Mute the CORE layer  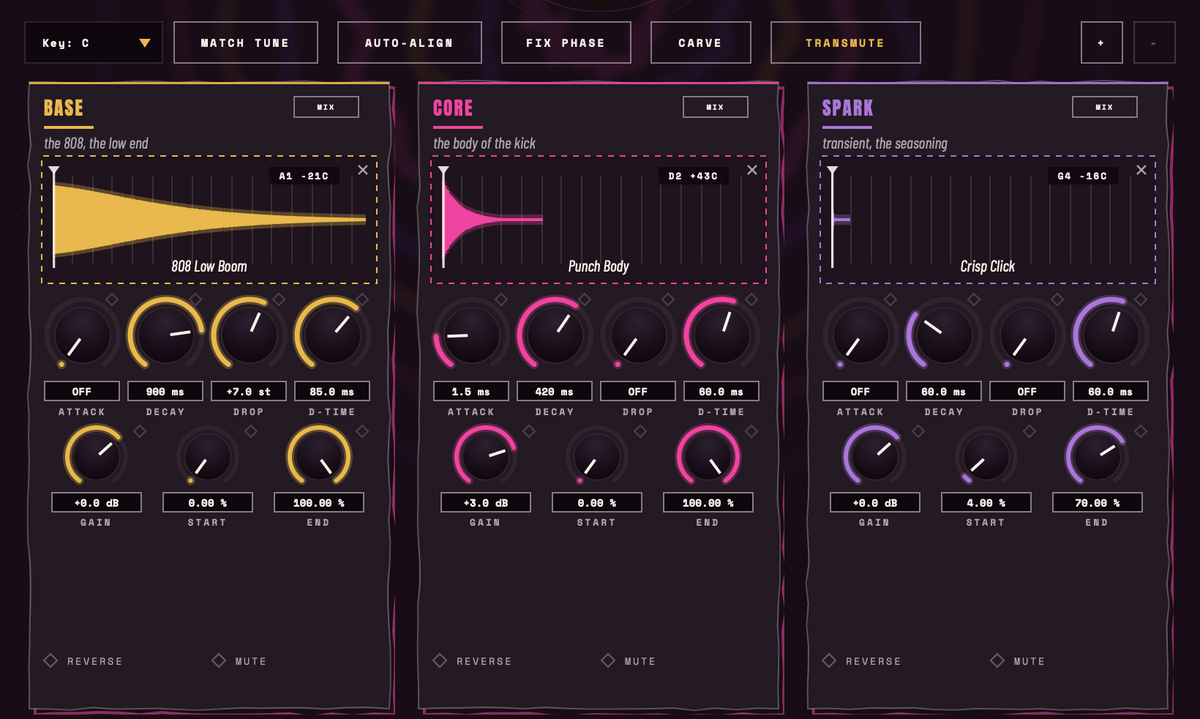click(x=630, y=661)
